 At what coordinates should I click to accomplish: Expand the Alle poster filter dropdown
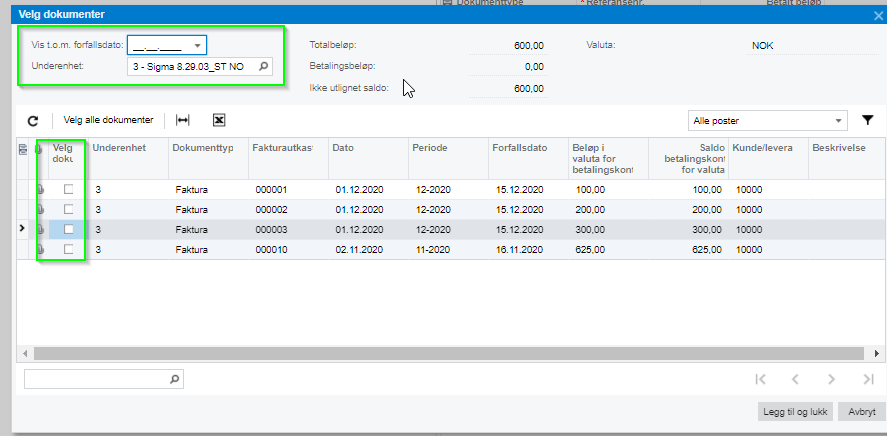pos(838,120)
